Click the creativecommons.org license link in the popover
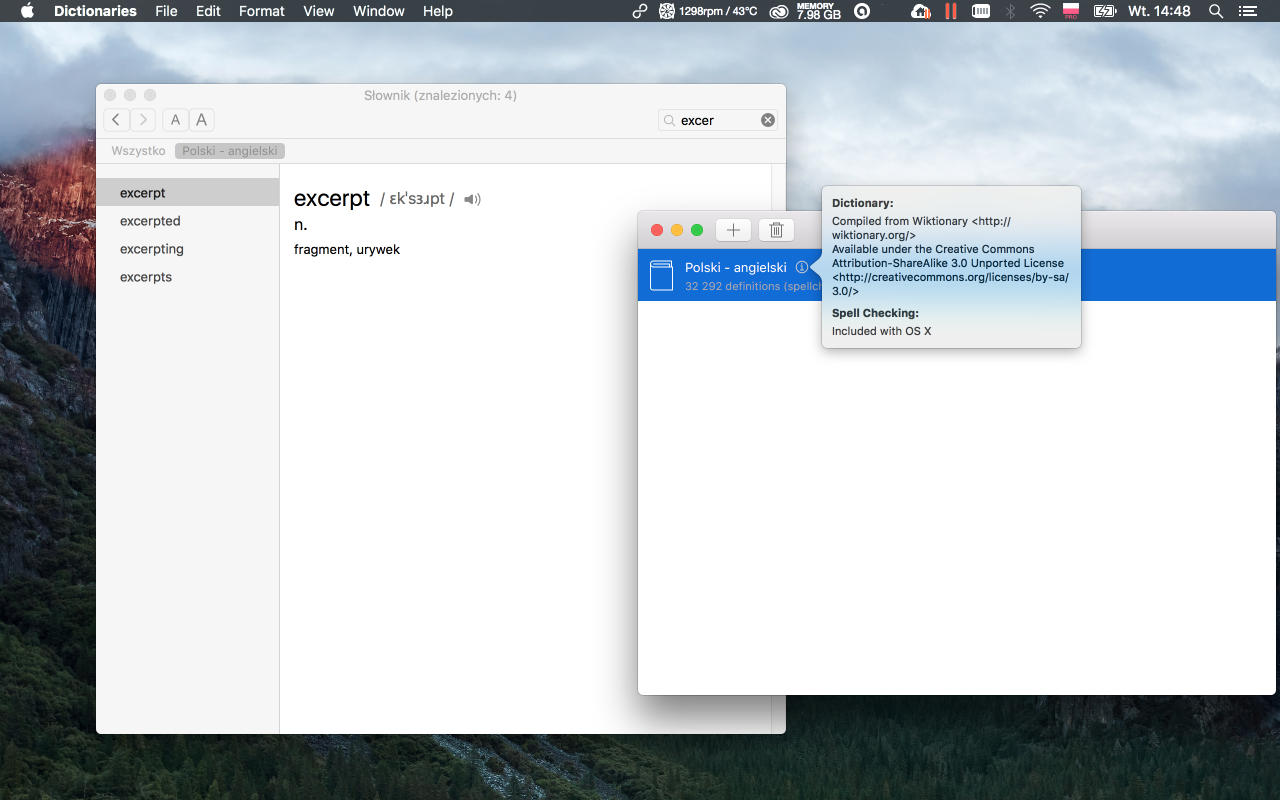 click(x=950, y=284)
